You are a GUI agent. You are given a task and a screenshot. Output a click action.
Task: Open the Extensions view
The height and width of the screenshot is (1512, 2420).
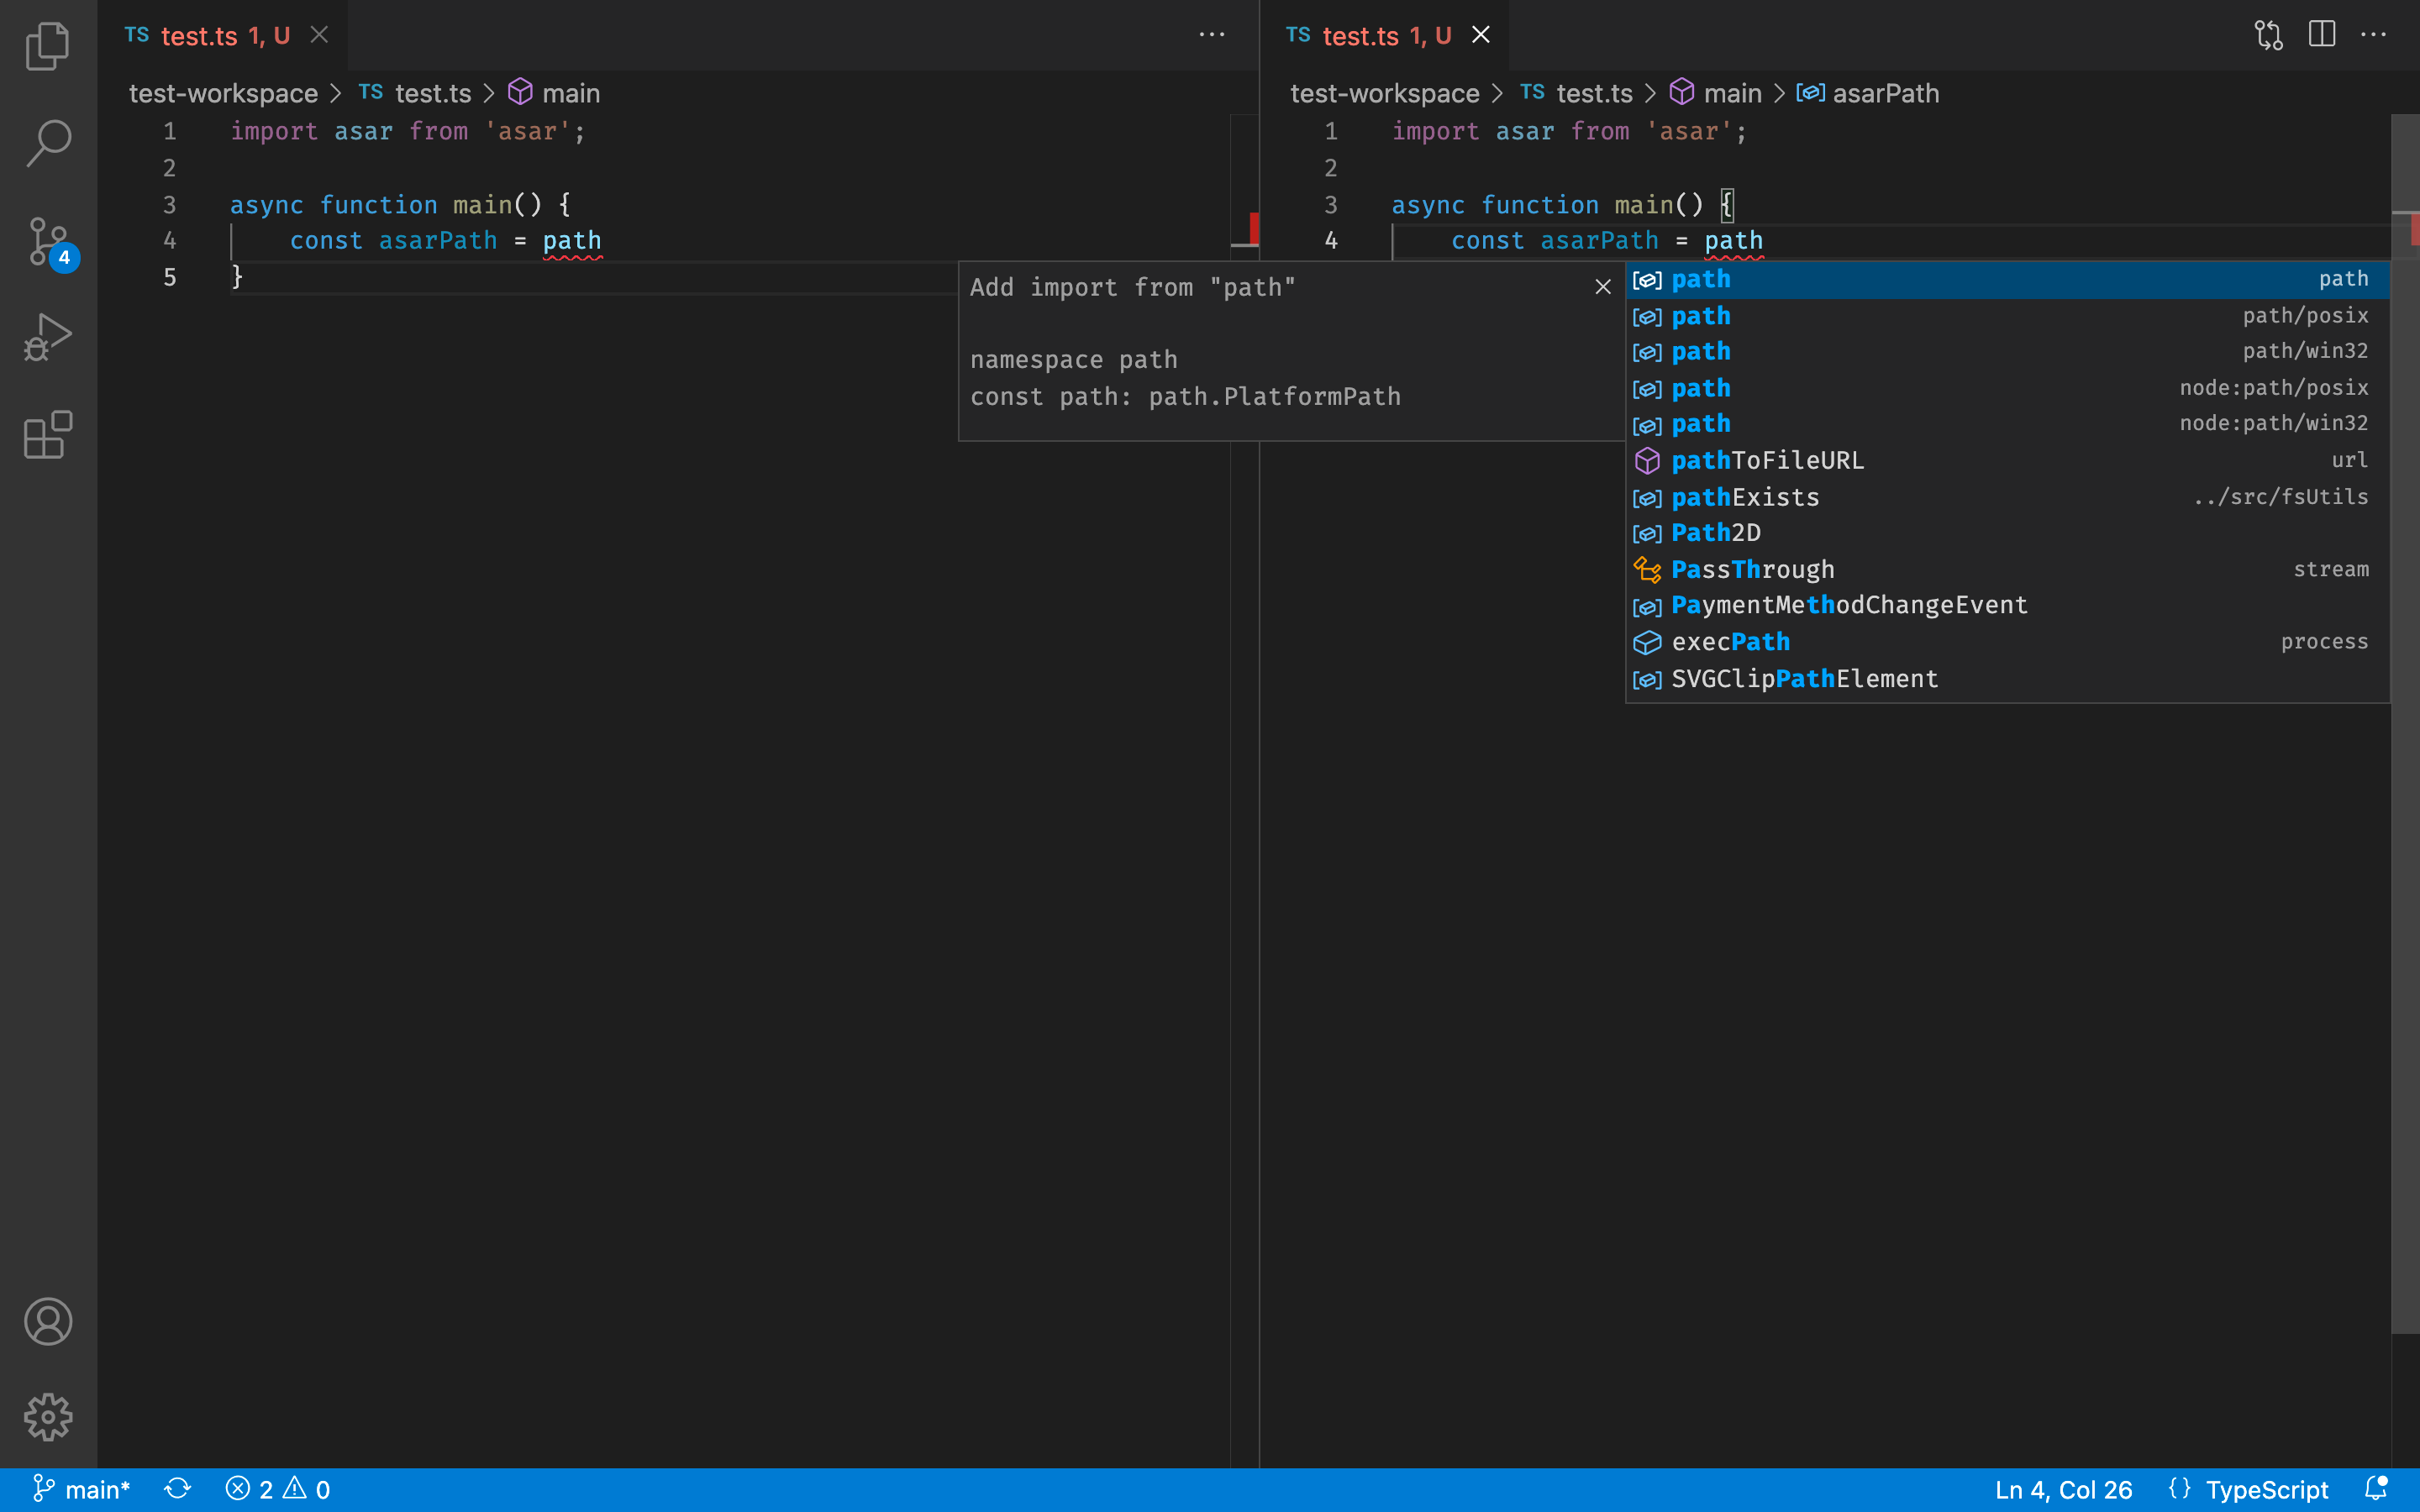47,435
